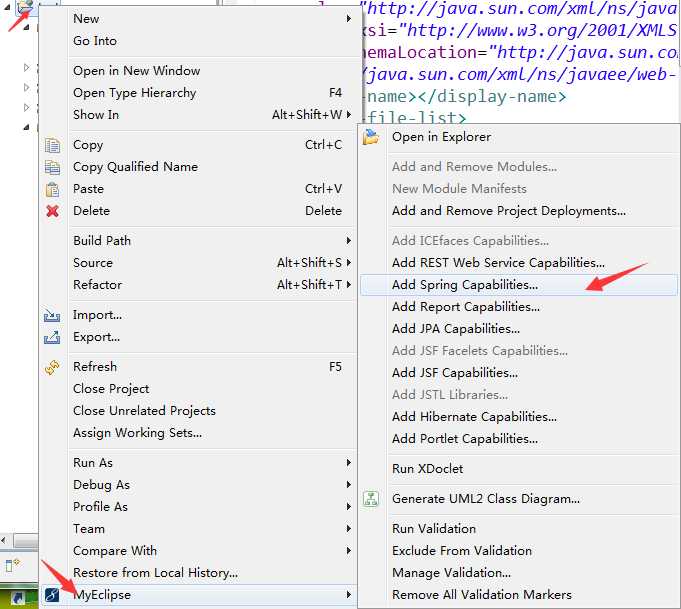Expand the New submenu arrow

(x=348, y=19)
